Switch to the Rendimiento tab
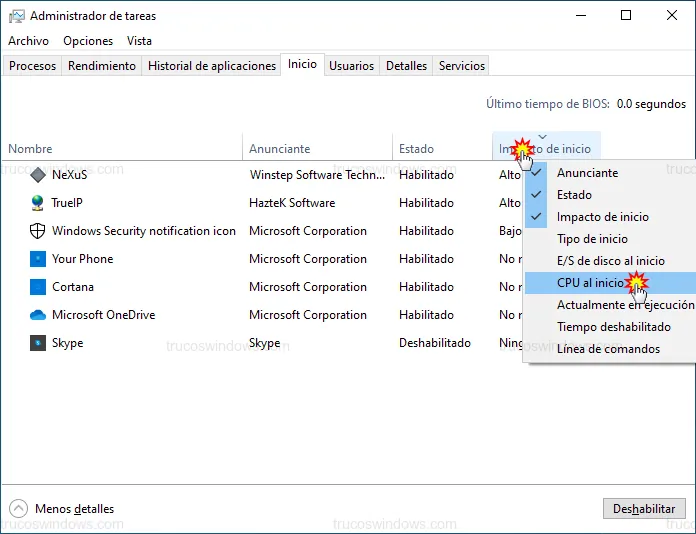Viewport: 696px width, 534px height. (101, 66)
